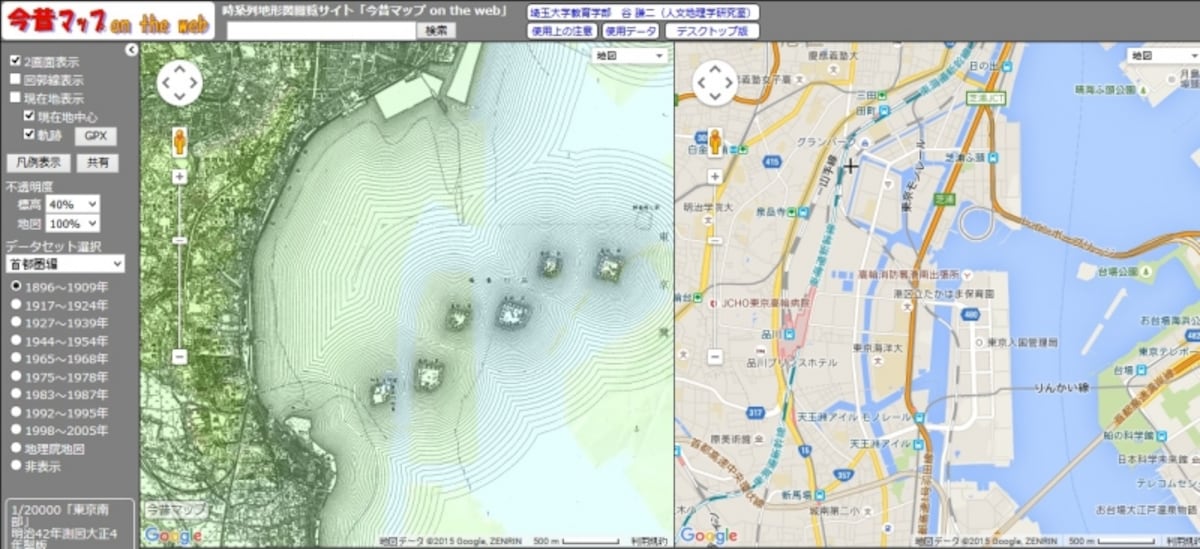Pan up on the old left map
Image resolution: width=1200 pixels, height=549 pixels.
pos(180,68)
